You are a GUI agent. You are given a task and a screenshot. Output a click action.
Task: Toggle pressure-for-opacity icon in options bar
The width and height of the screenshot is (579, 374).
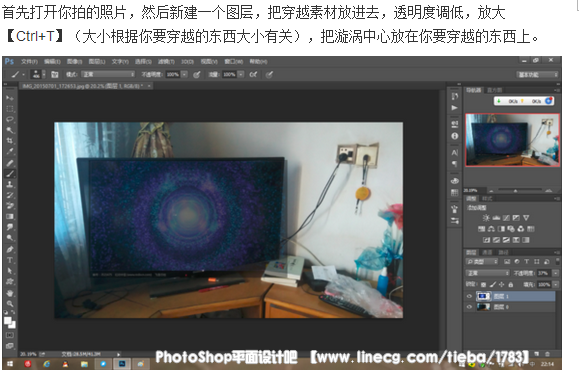(x=197, y=75)
